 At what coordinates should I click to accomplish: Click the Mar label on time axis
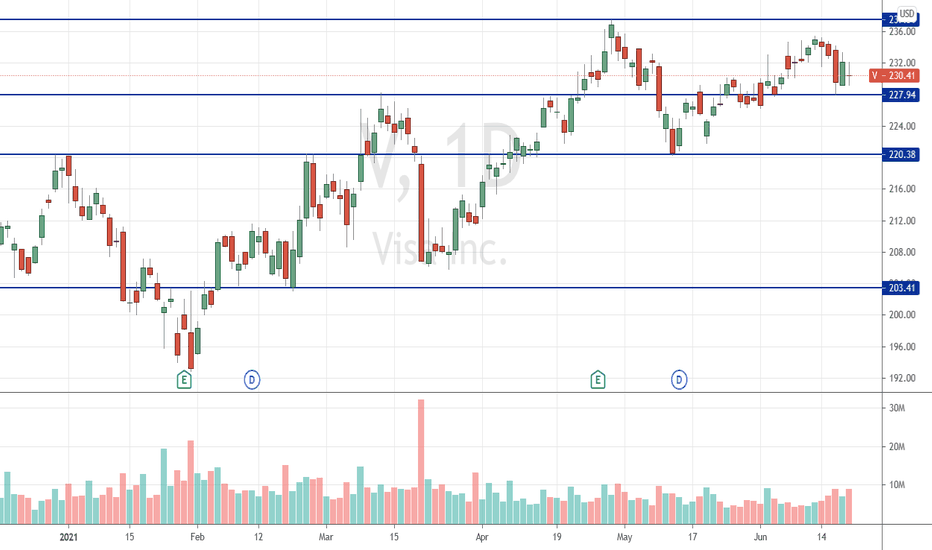pyautogui.click(x=326, y=537)
